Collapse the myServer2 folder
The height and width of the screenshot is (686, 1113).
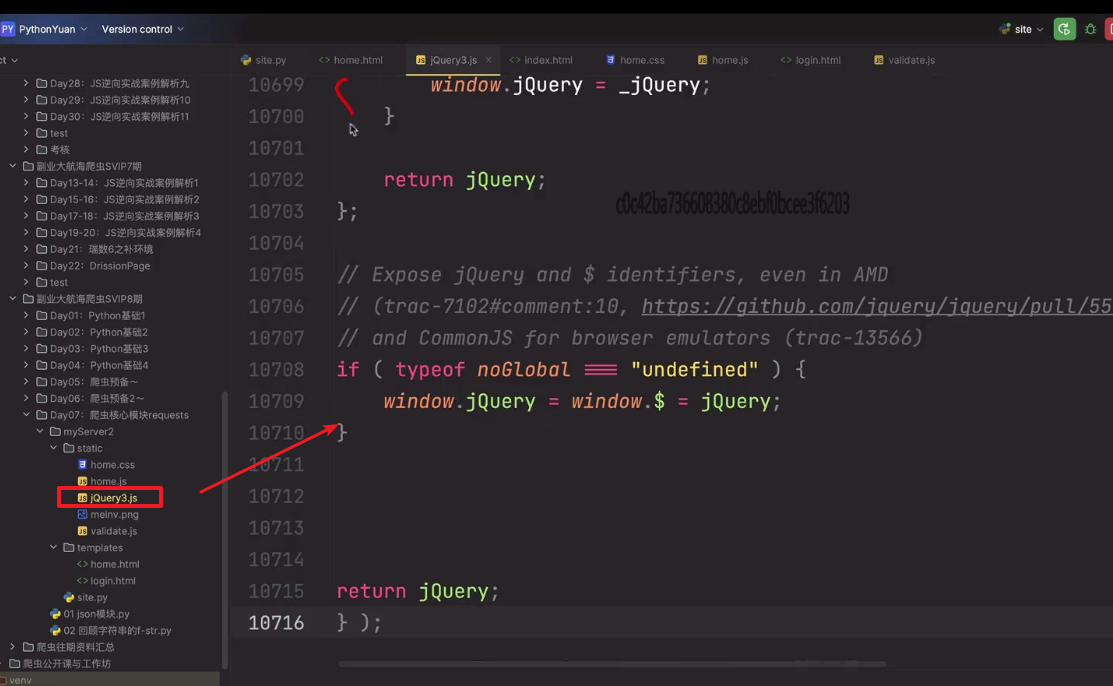[x=40, y=432]
